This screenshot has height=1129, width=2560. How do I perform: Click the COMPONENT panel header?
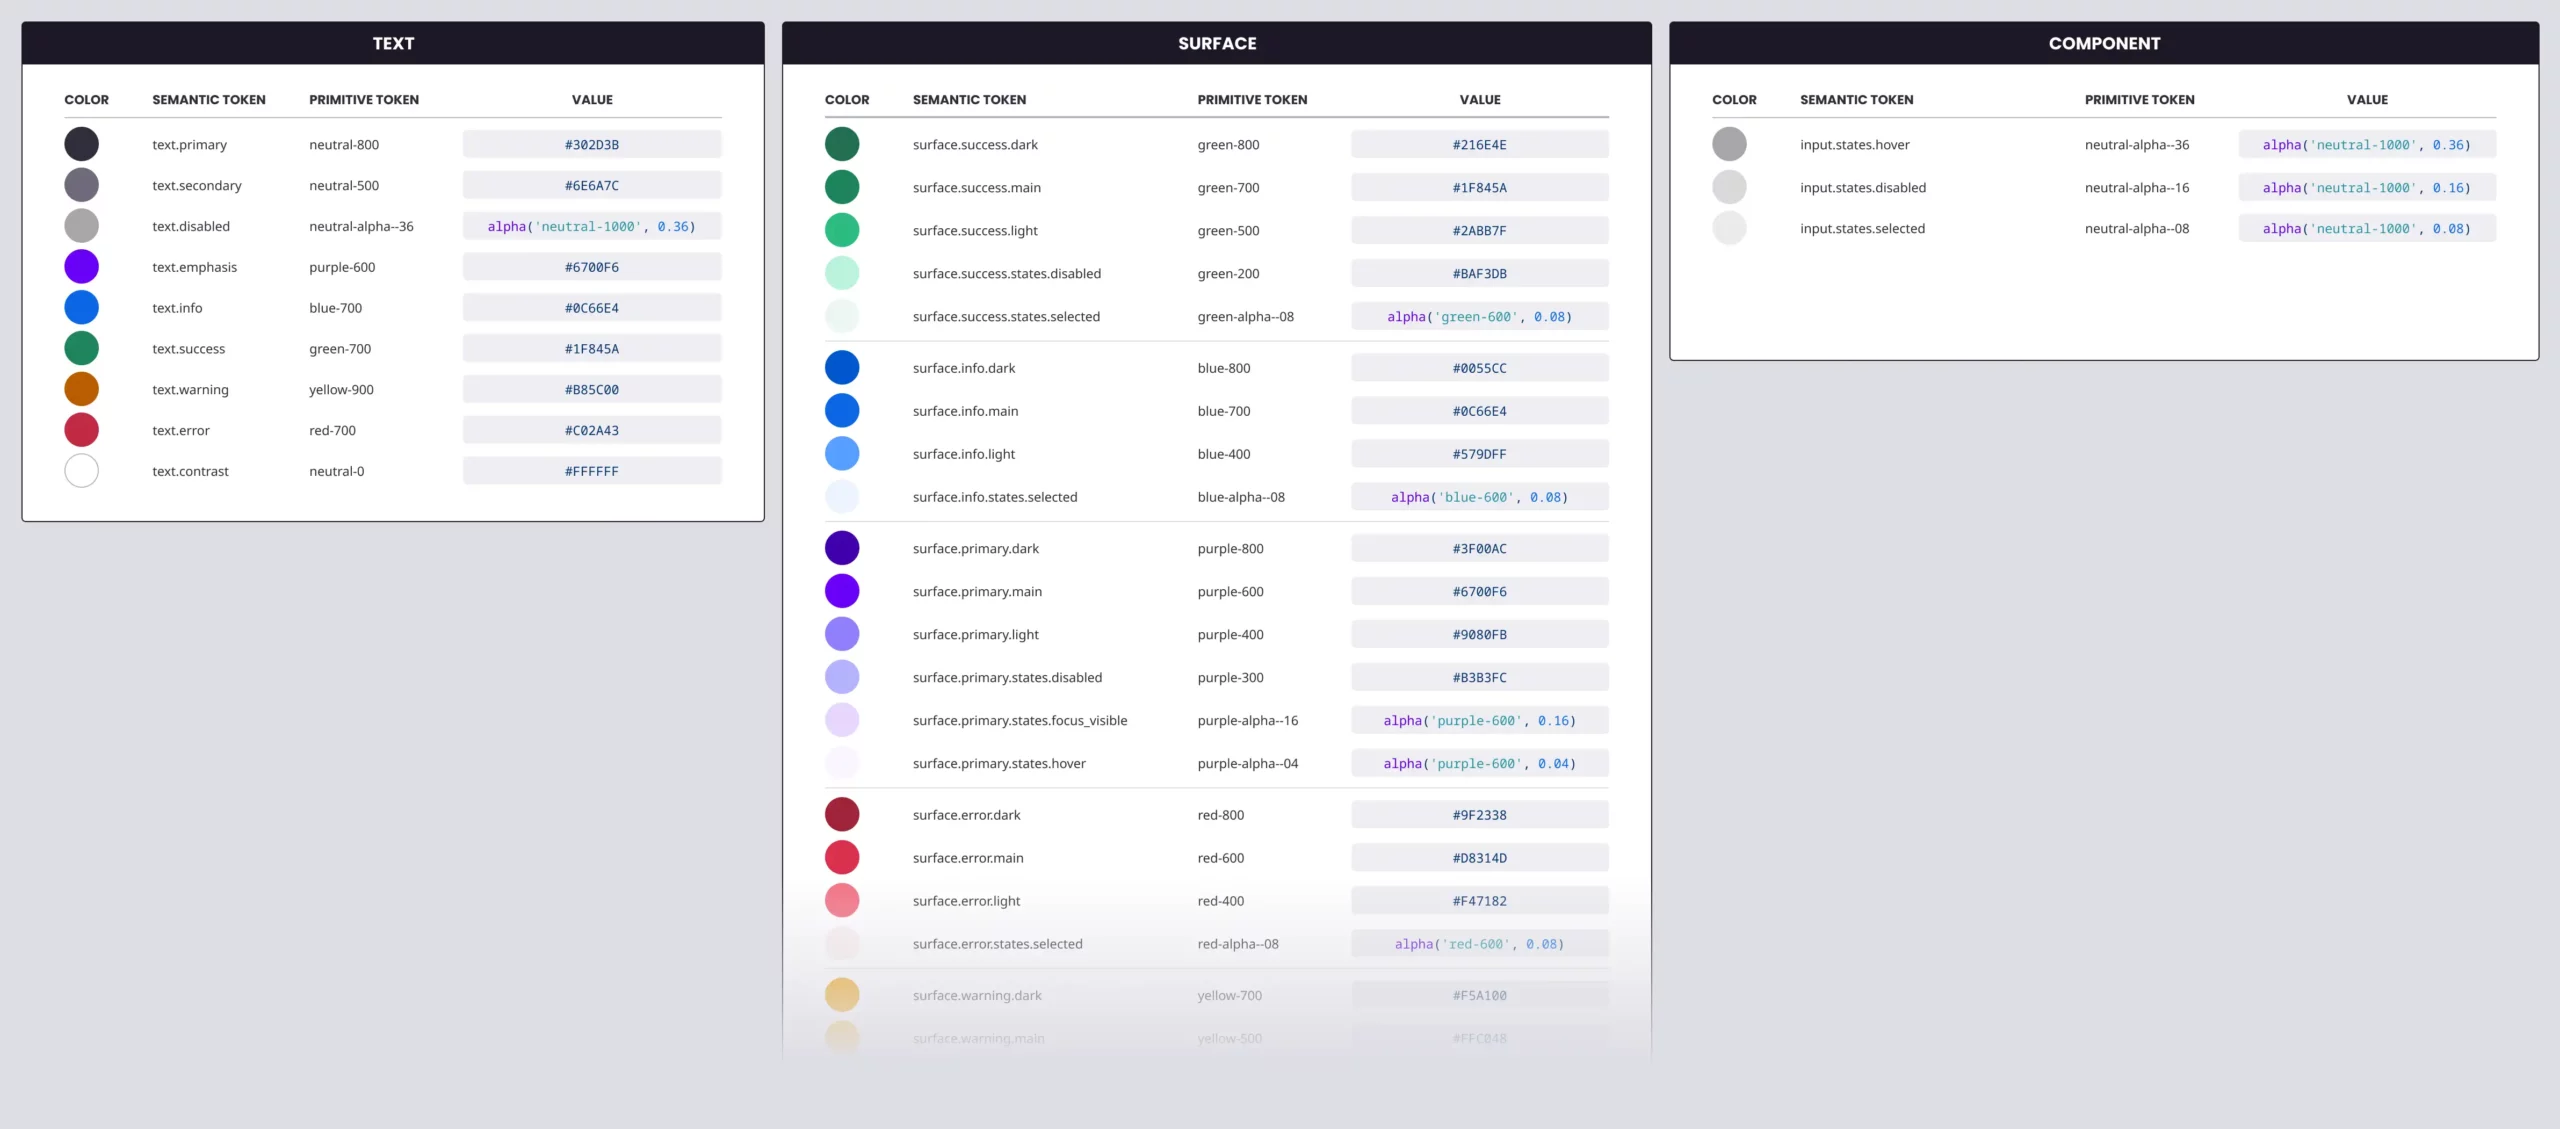(2104, 43)
